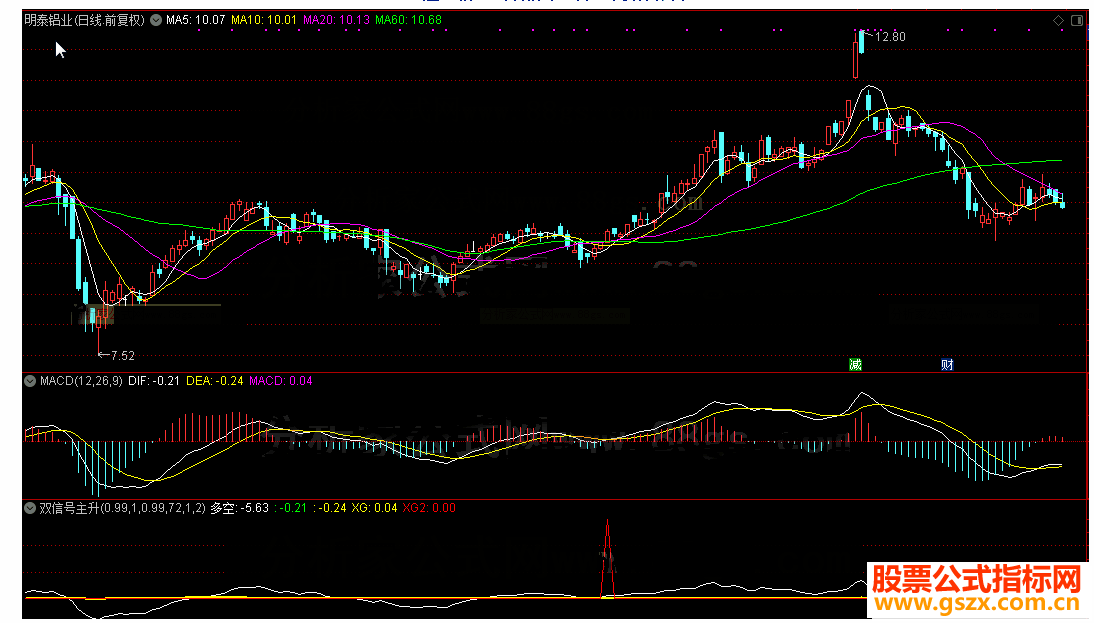The image size is (1094, 623).
Task: Click the blue 财 marker icon
Action: pos(947,364)
